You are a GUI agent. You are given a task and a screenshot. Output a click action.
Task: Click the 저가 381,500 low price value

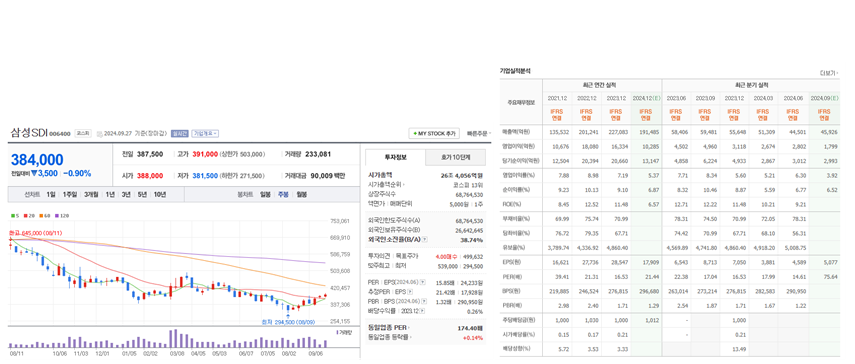(206, 176)
